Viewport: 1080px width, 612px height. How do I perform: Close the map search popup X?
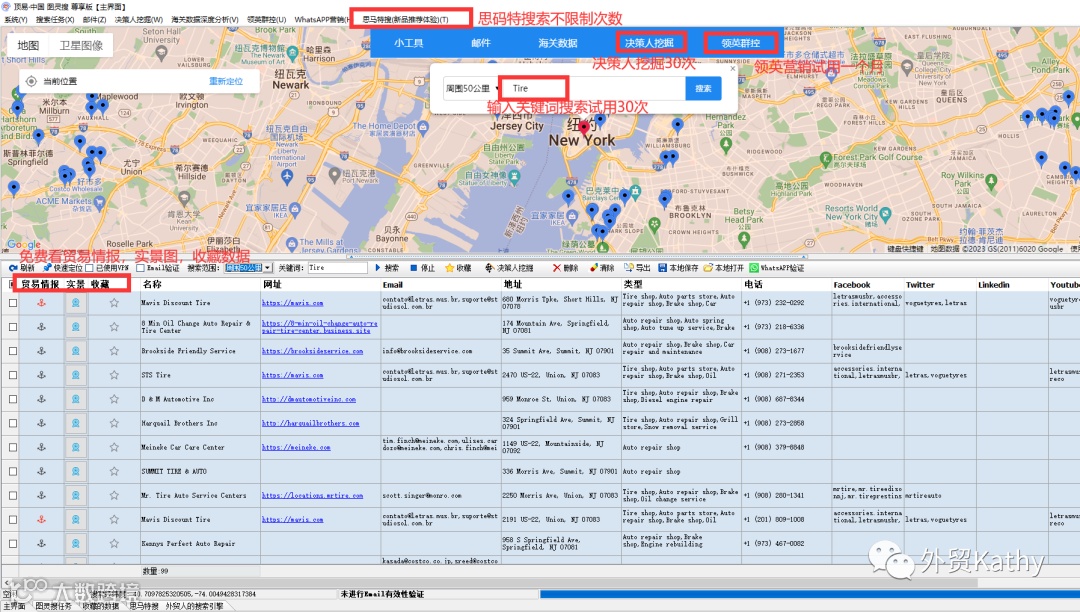(732, 69)
